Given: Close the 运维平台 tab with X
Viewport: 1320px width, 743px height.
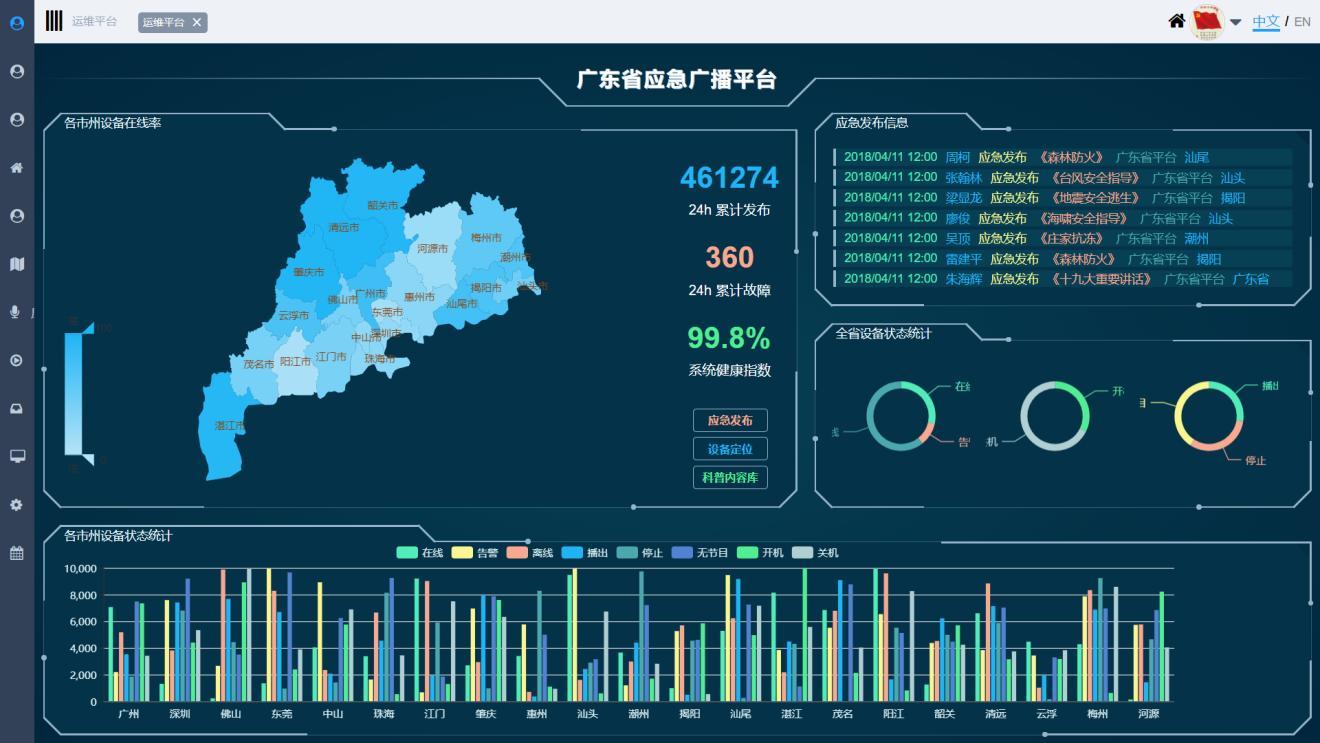Looking at the screenshot, I should coord(197,22).
